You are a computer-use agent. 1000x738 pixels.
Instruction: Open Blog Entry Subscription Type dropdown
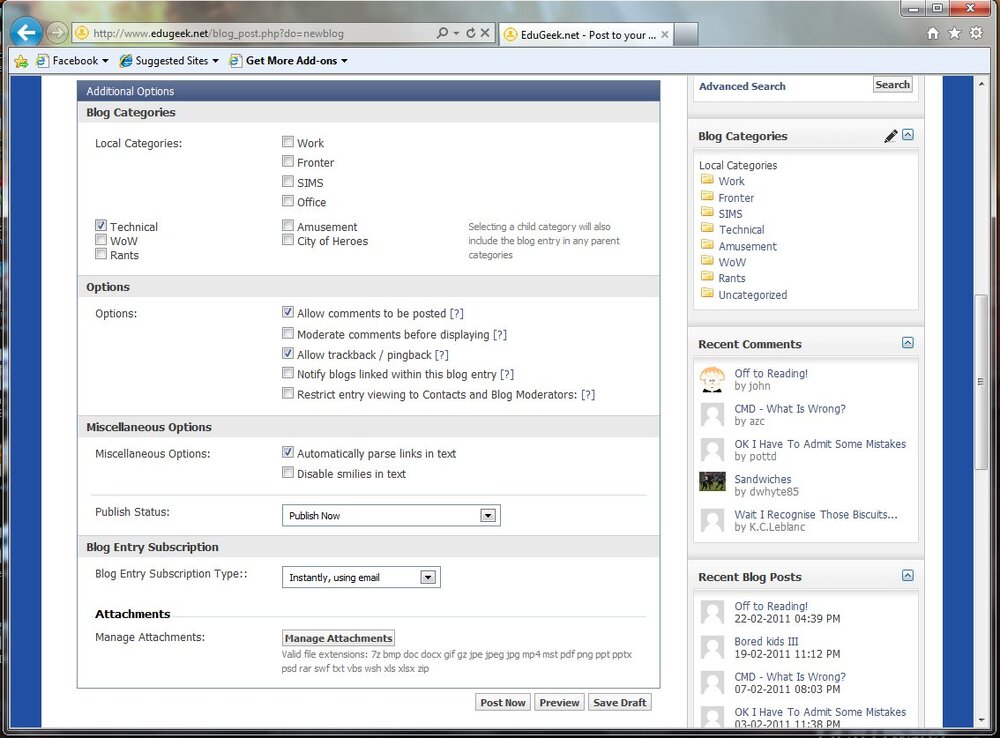[x=361, y=577]
